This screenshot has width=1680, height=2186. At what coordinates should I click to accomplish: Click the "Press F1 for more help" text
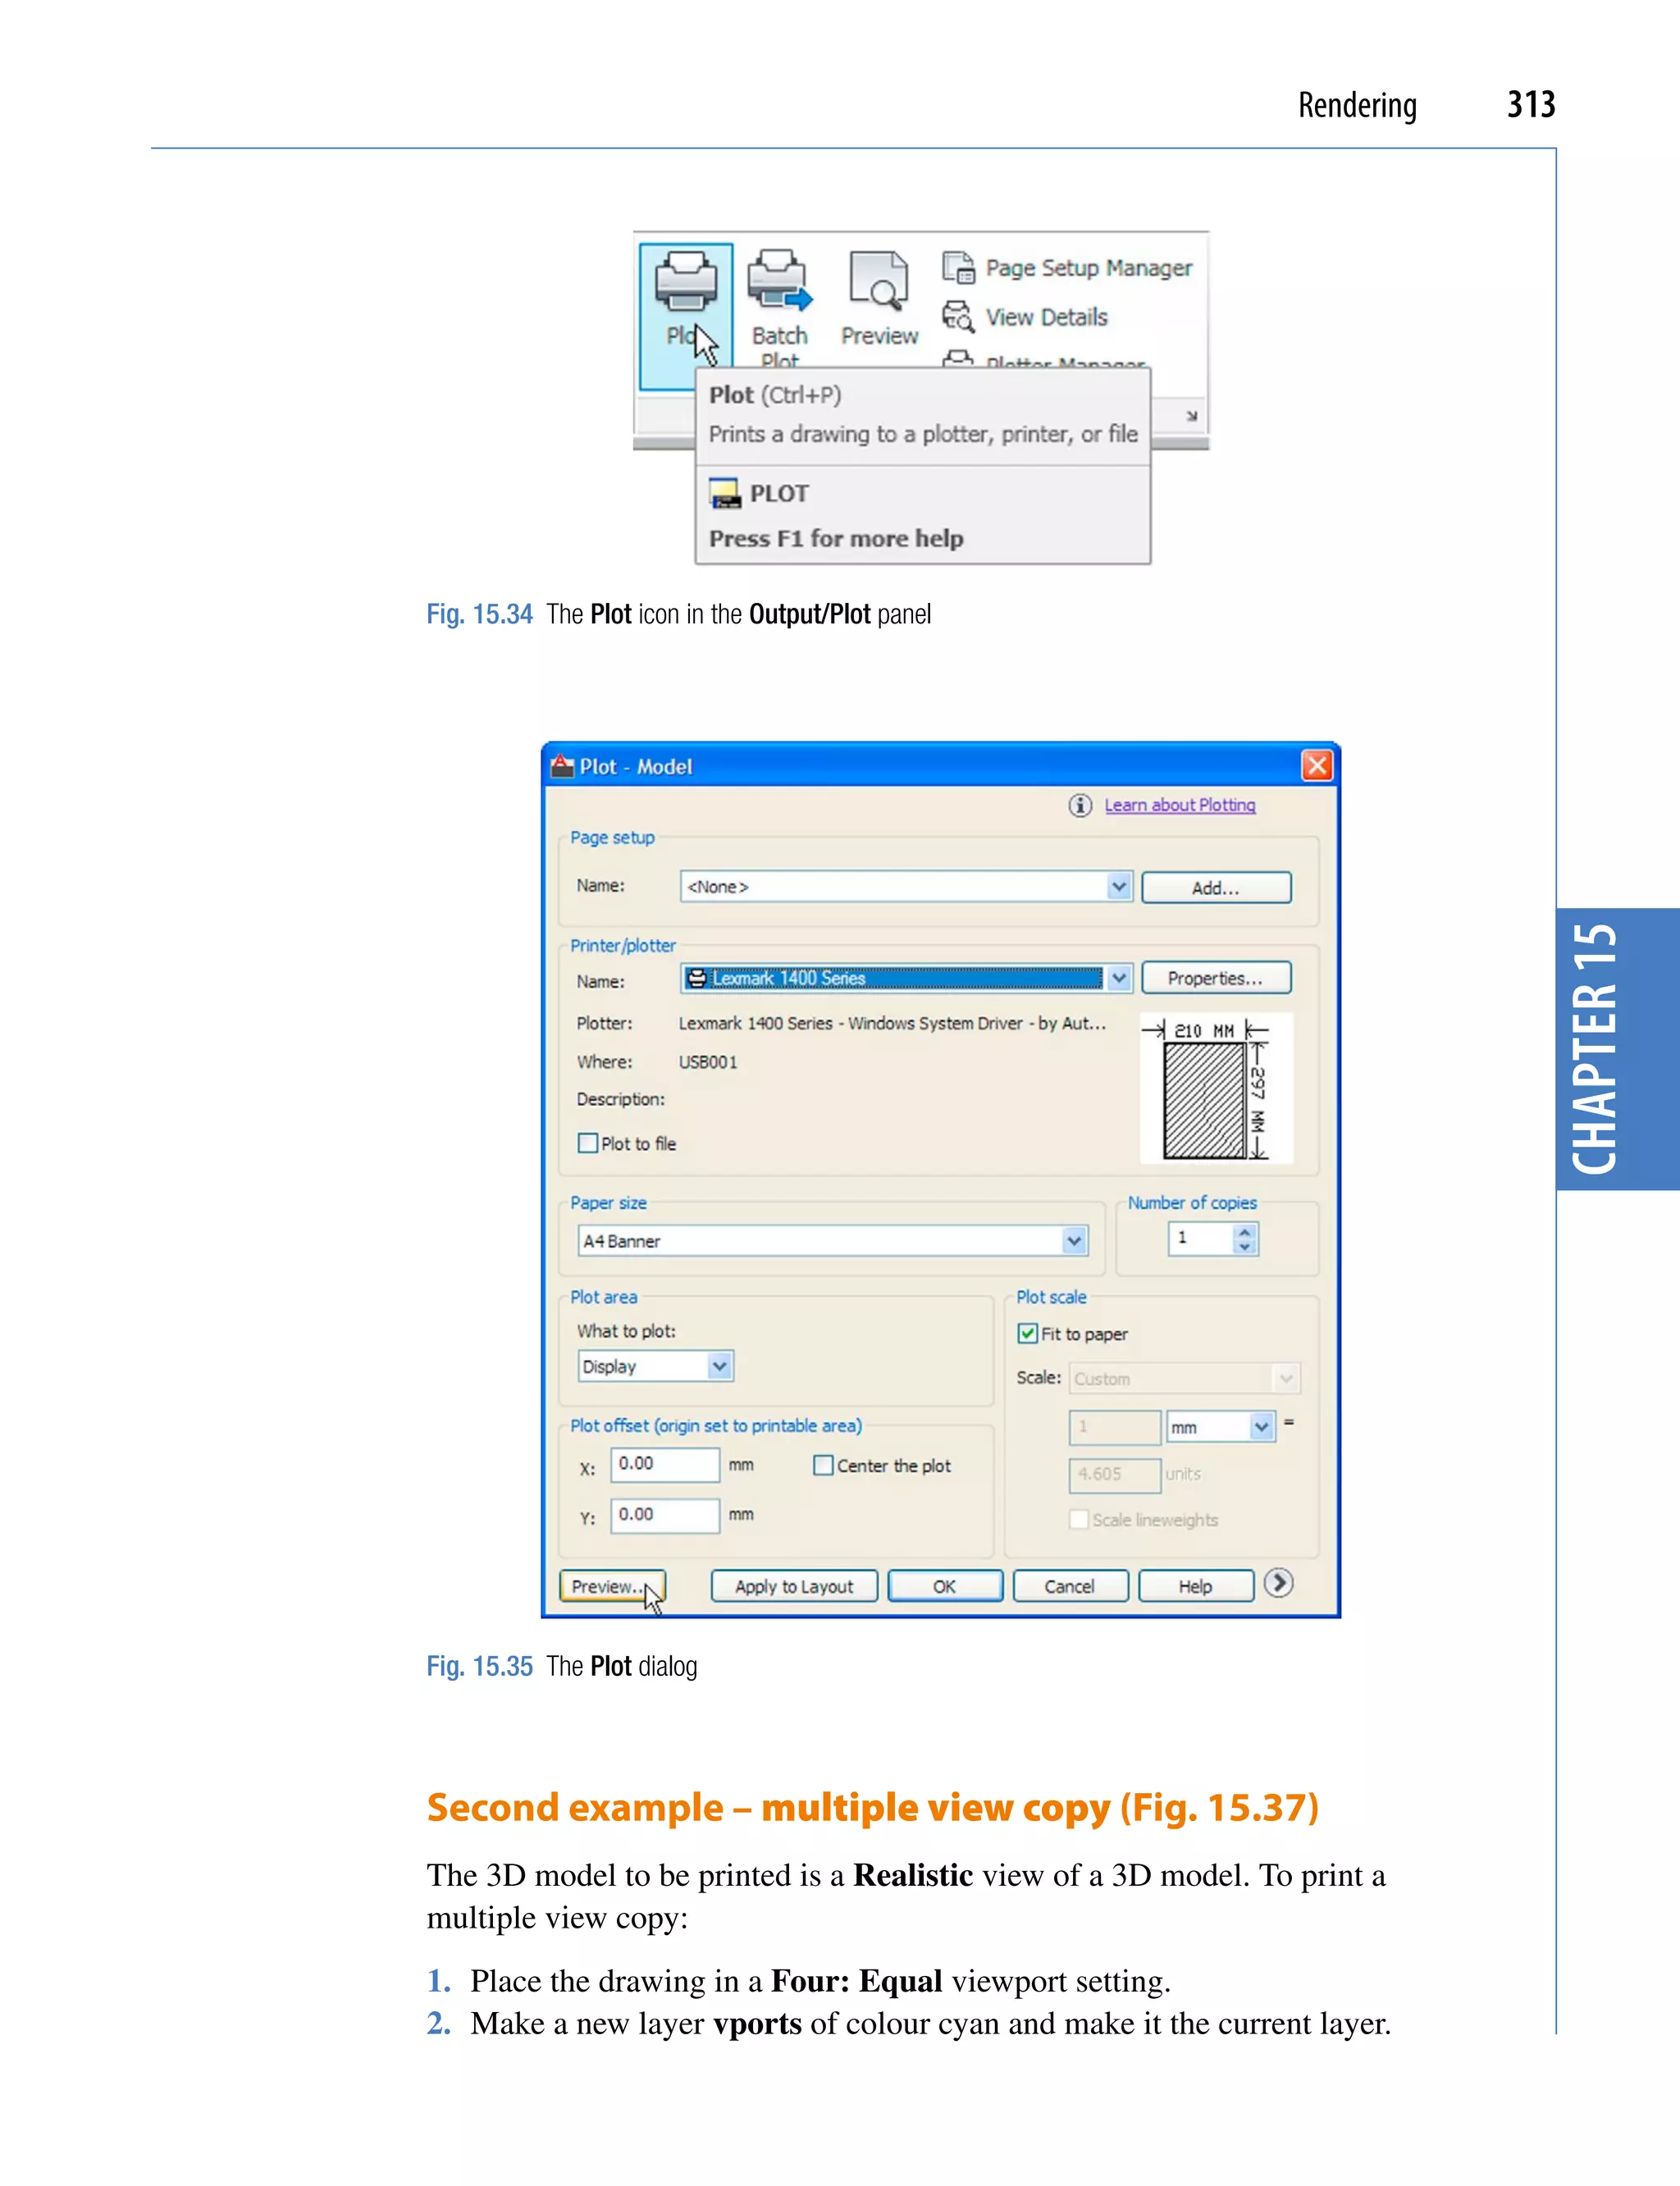836,538
